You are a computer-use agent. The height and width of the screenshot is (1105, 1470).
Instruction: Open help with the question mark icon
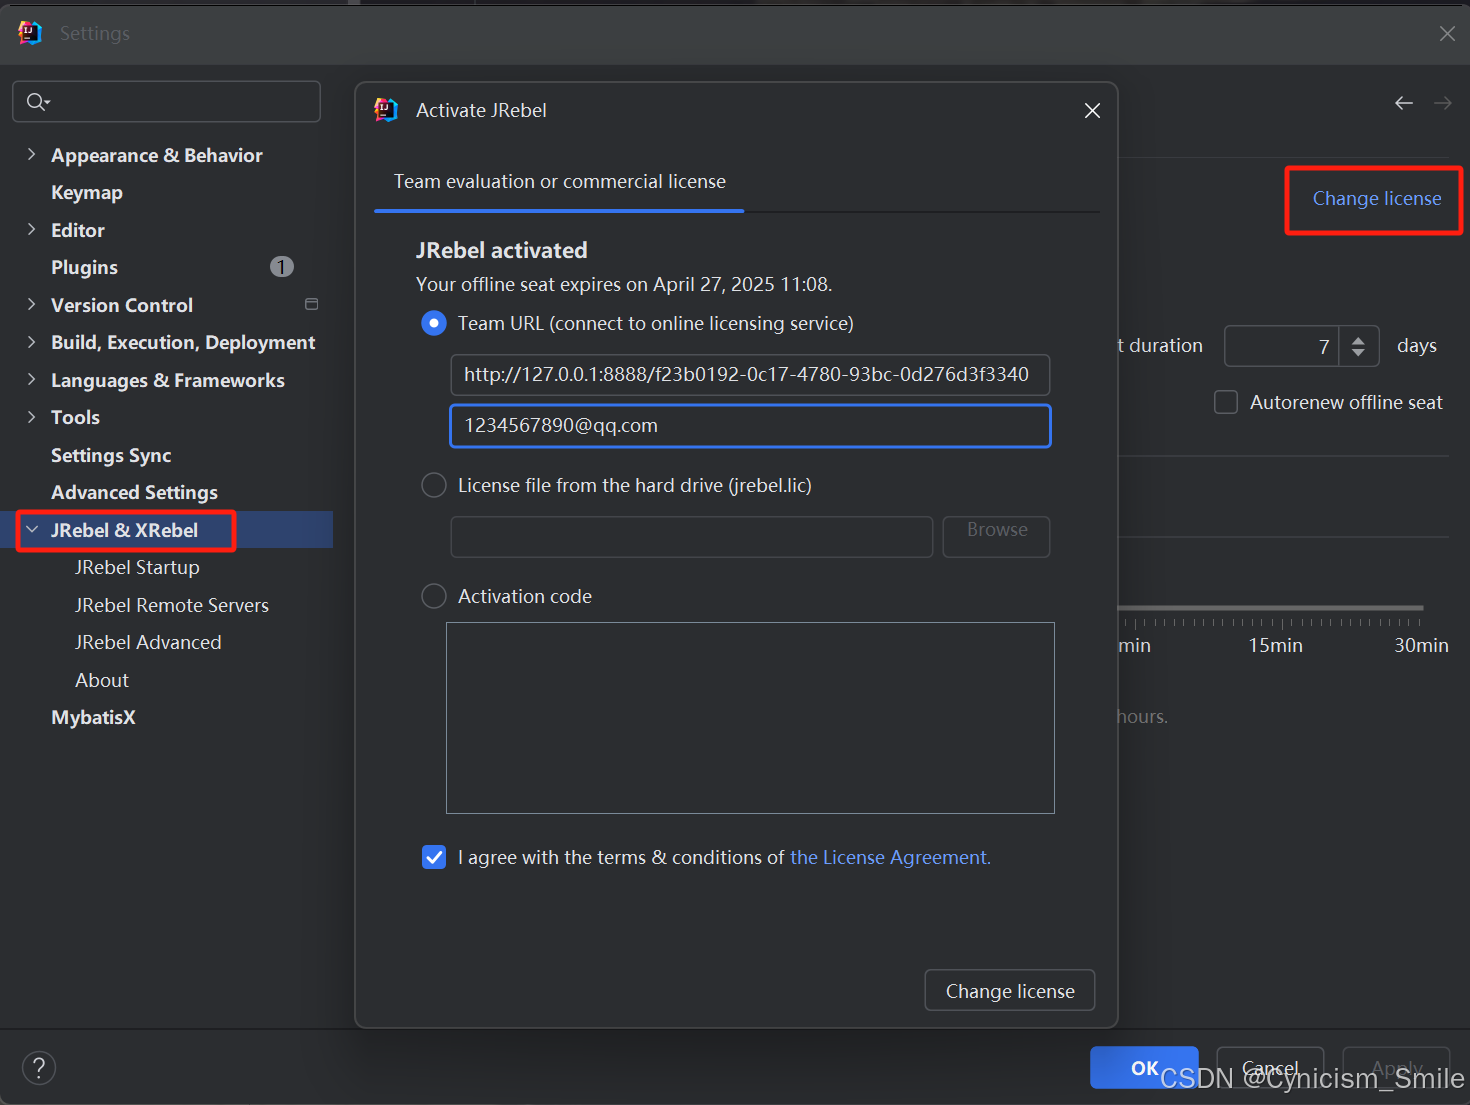[x=39, y=1067]
